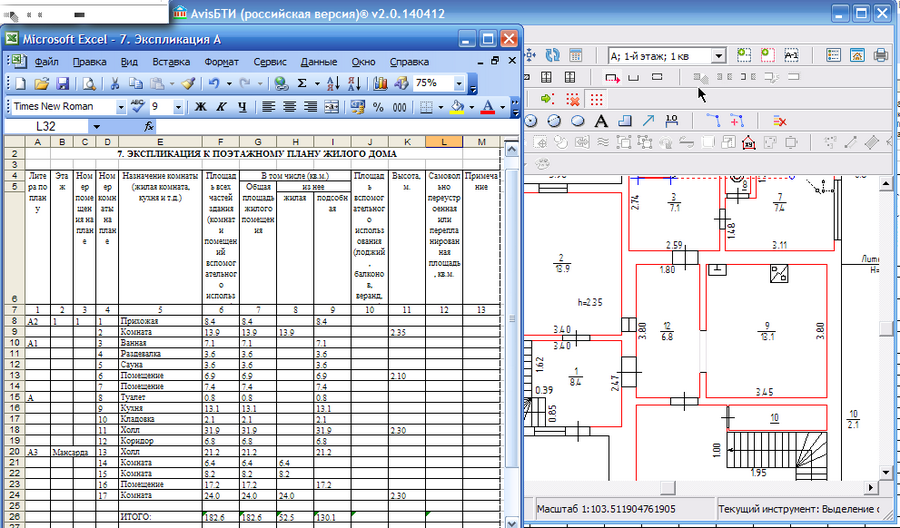Select column L header
Image resolution: width=900 pixels, height=528 pixels.
pyautogui.click(x=444, y=142)
